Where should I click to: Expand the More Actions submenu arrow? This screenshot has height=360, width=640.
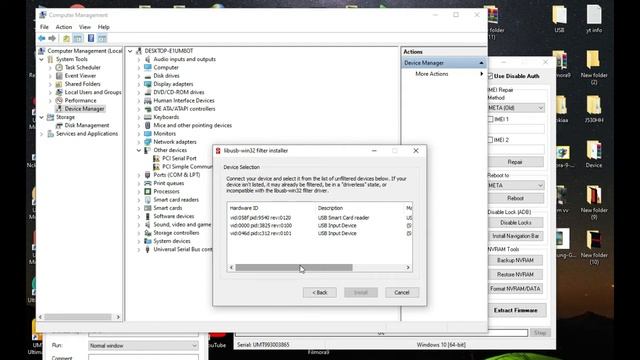tap(482, 74)
